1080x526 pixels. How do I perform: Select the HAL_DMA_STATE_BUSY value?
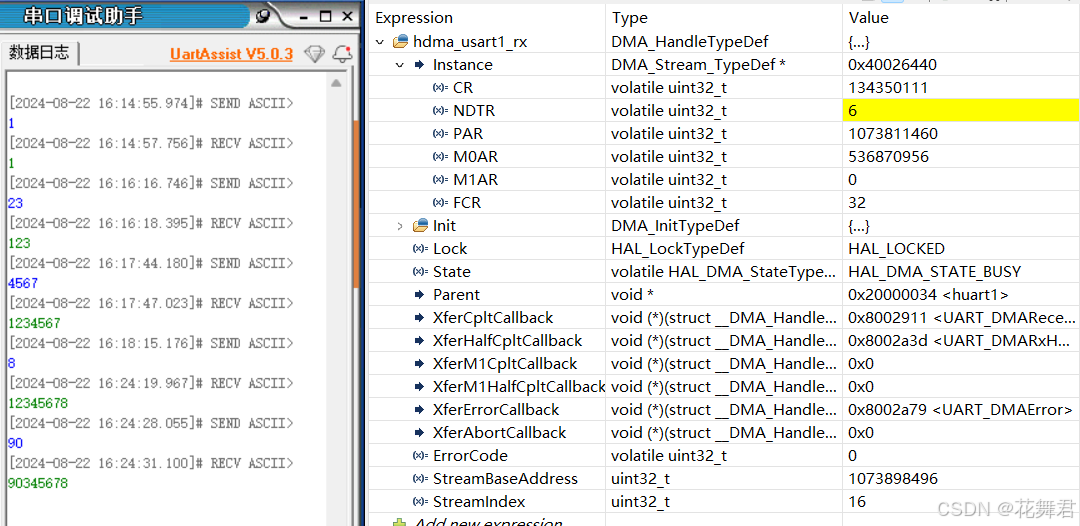pyautogui.click(x=935, y=272)
